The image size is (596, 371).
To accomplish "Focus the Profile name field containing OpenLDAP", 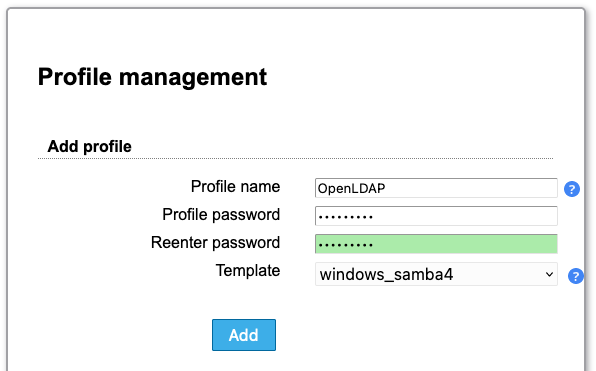I will [436, 188].
